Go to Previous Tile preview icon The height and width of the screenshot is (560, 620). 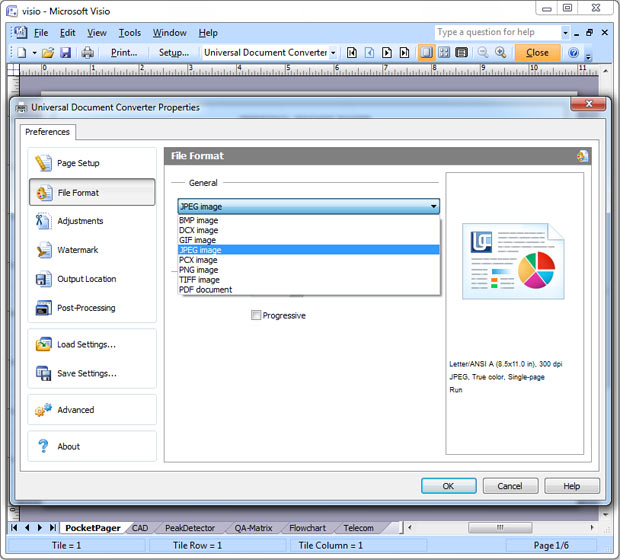click(369, 53)
